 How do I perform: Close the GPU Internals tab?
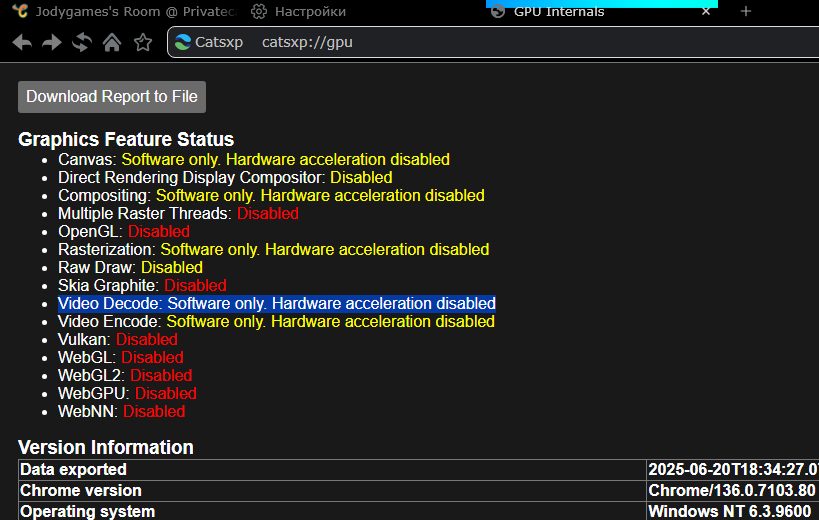point(706,11)
